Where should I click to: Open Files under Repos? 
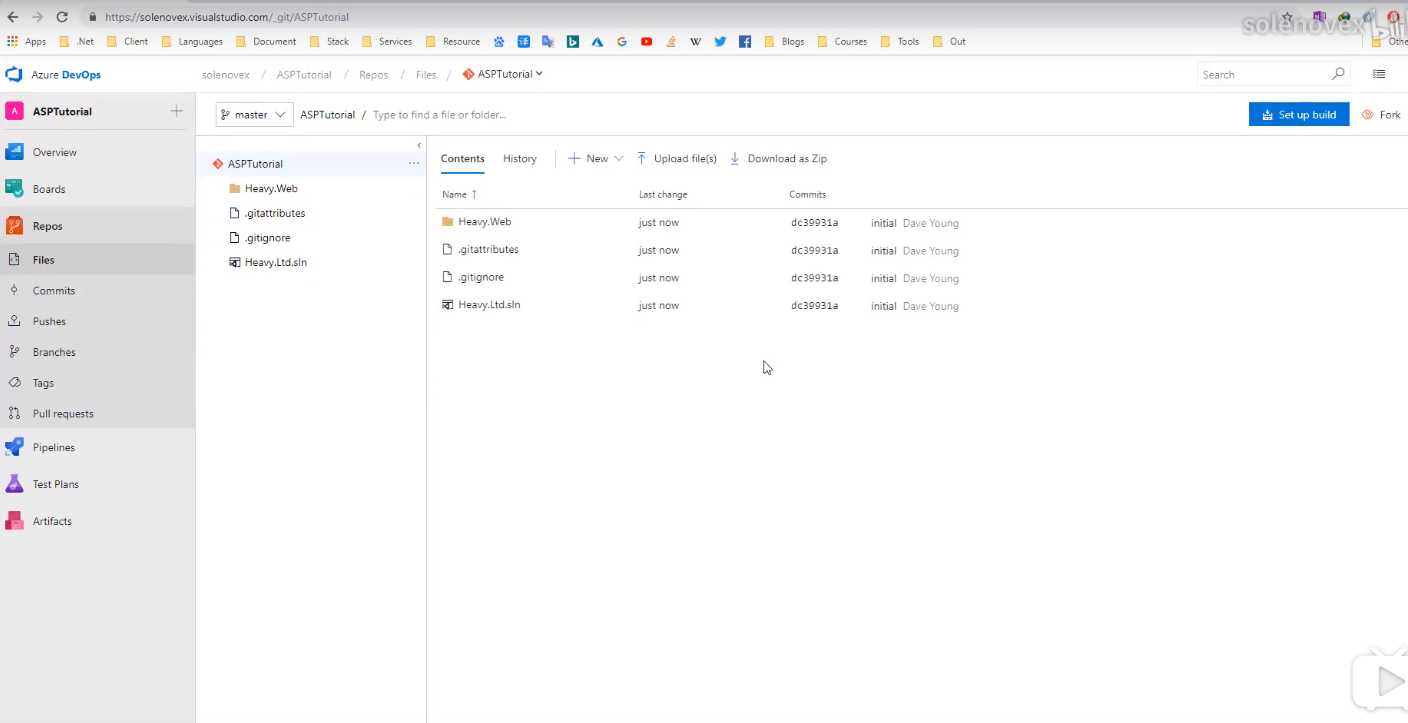[x=43, y=260]
